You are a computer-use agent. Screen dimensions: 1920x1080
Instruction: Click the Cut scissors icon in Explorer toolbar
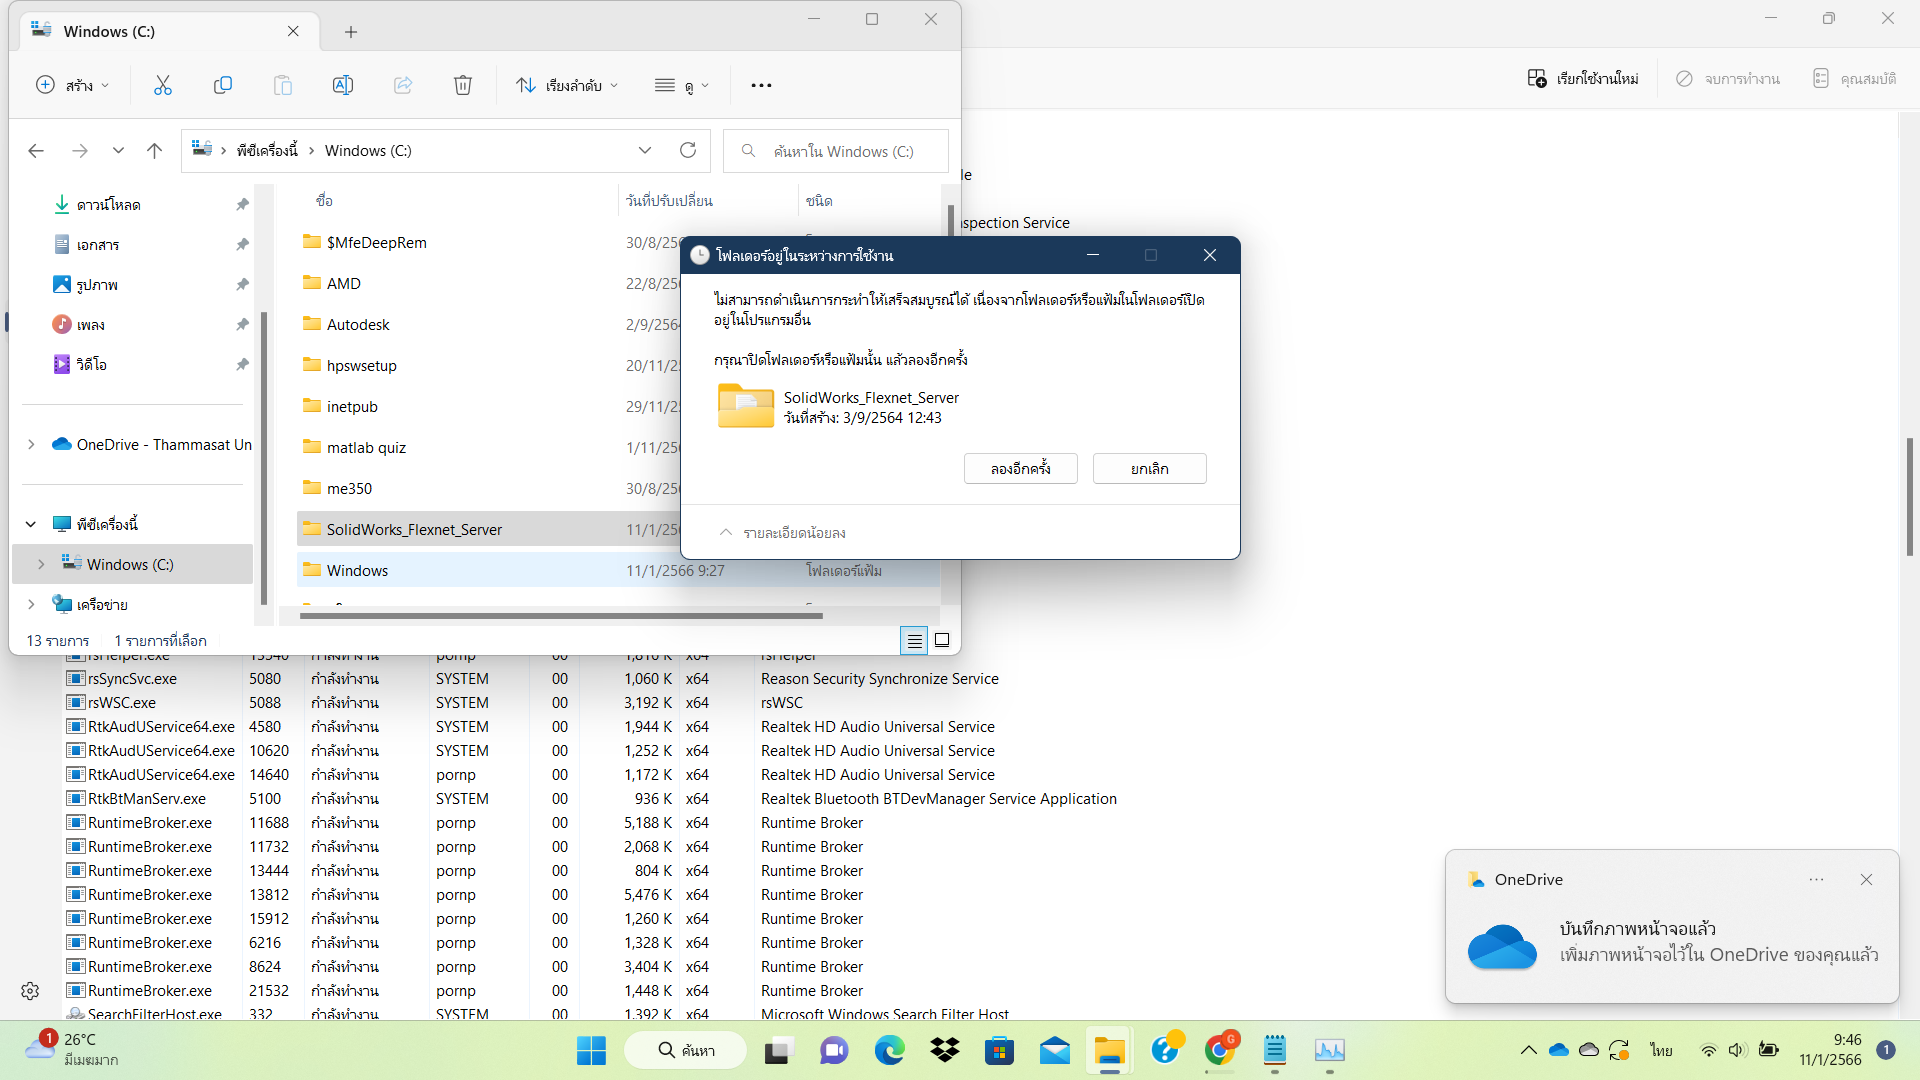(163, 85)
